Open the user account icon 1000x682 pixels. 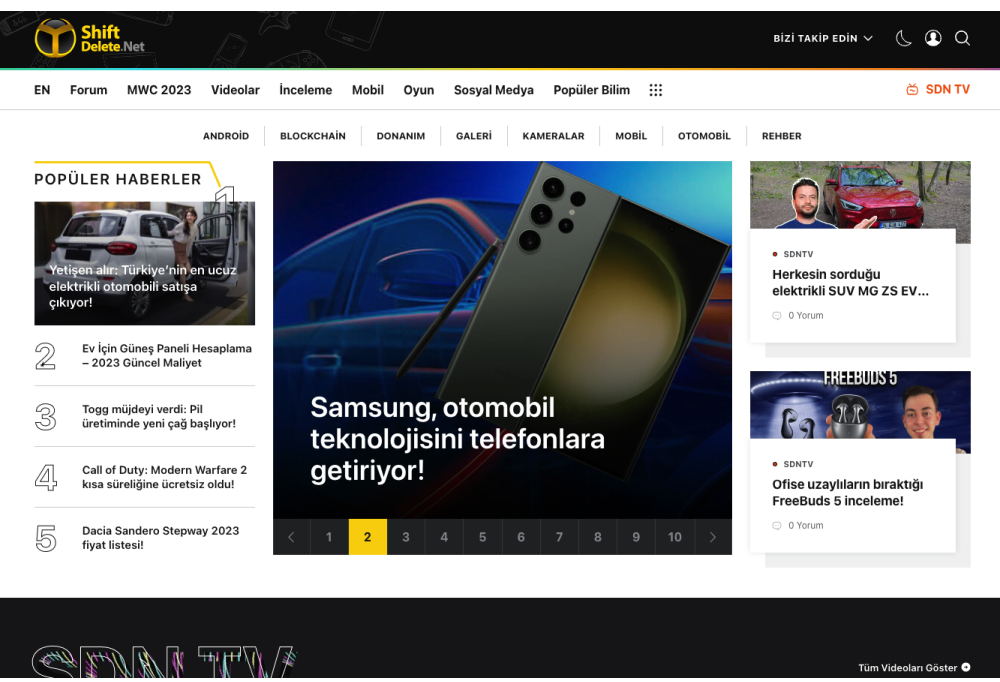coord(933,38)
